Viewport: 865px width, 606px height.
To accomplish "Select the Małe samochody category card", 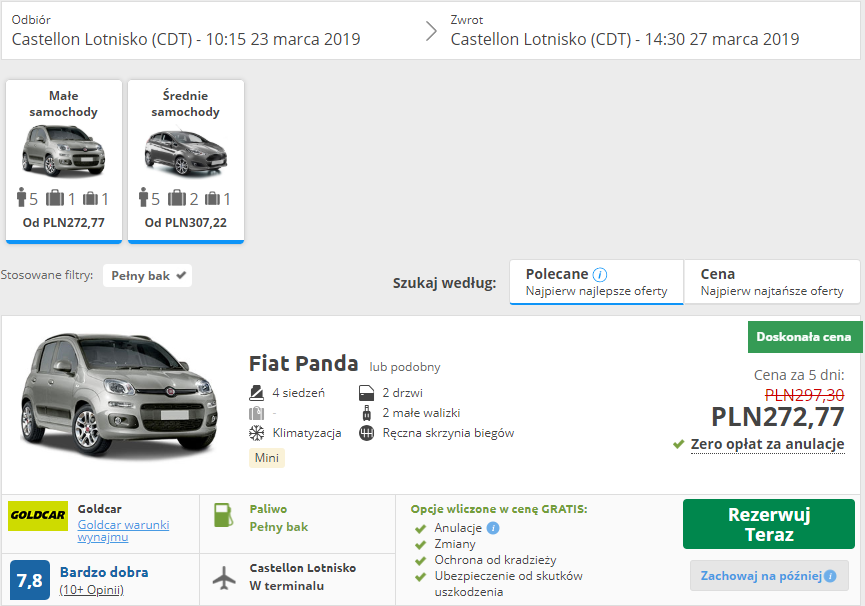I will 64,160.
